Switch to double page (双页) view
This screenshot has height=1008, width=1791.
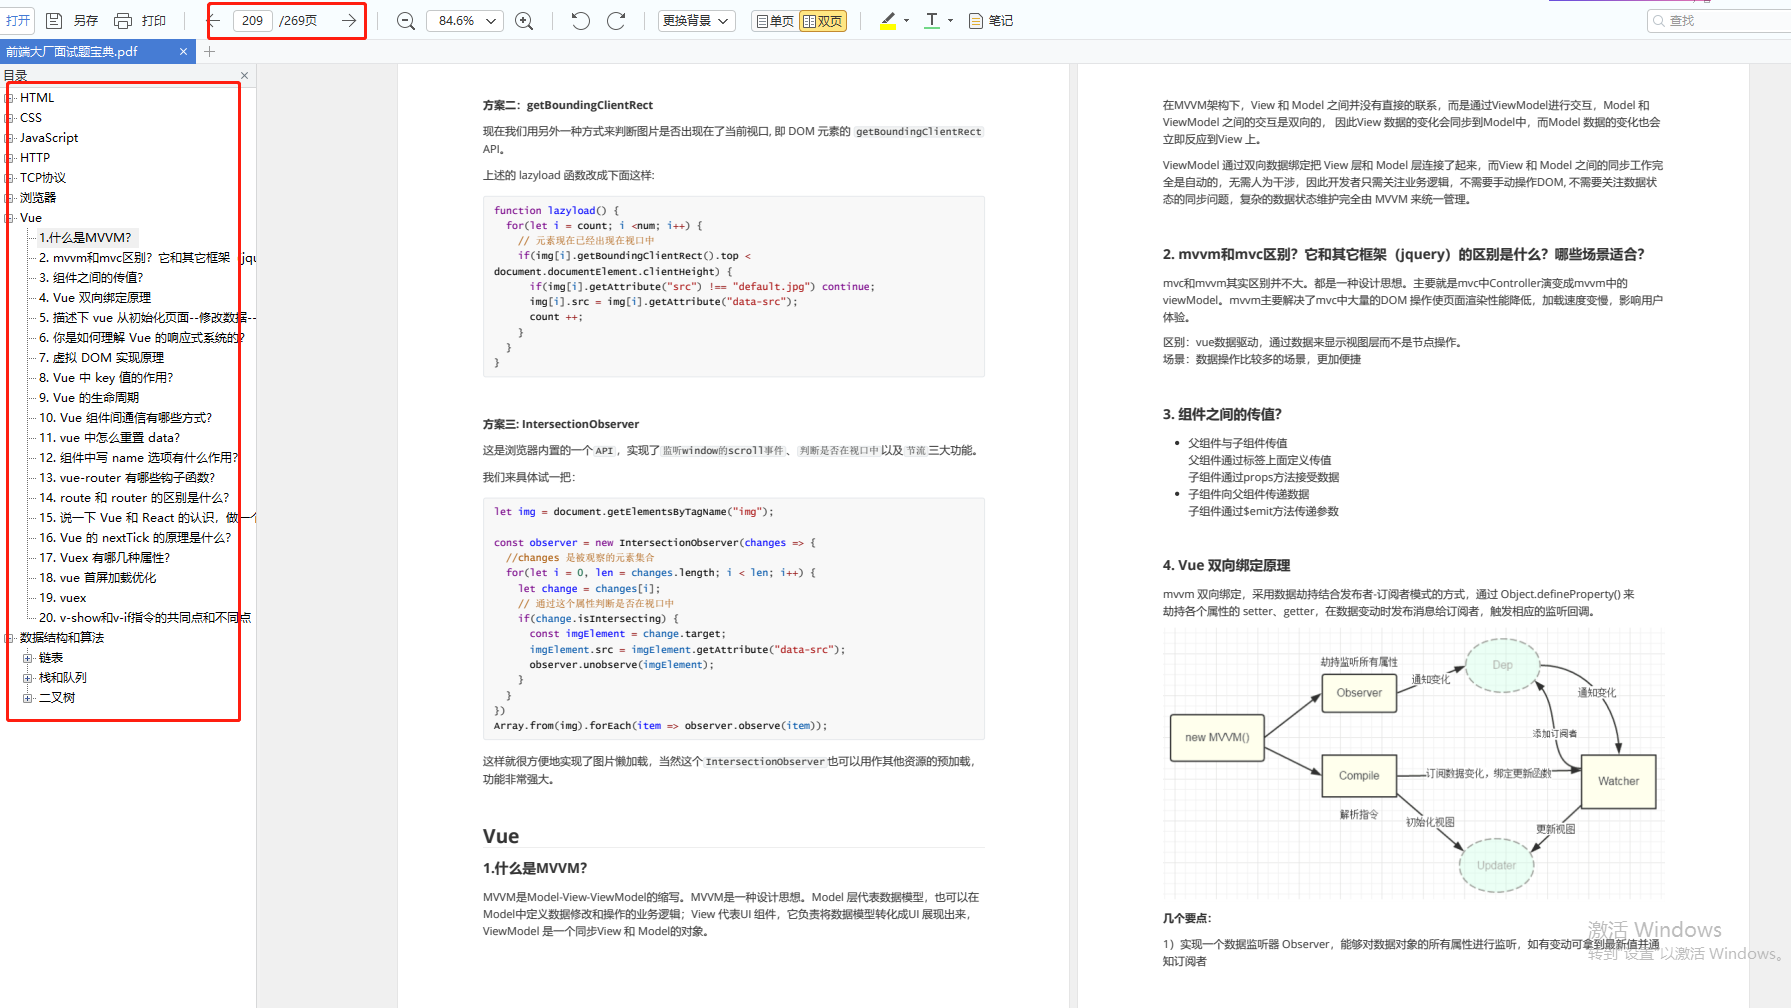tap(822, 21)
